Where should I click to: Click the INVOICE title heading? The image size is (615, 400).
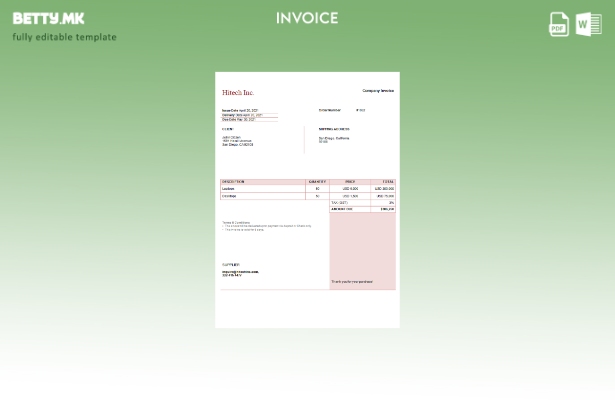pos(307,18)
